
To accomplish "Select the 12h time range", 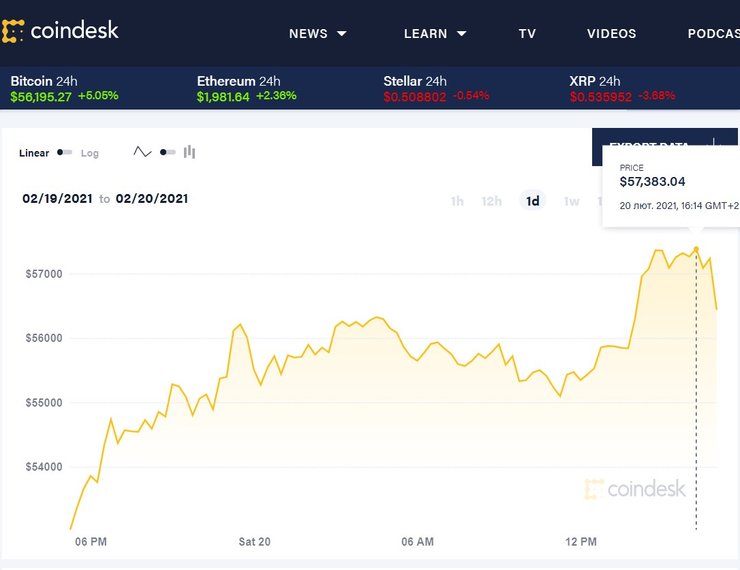I will click(491, 201).
